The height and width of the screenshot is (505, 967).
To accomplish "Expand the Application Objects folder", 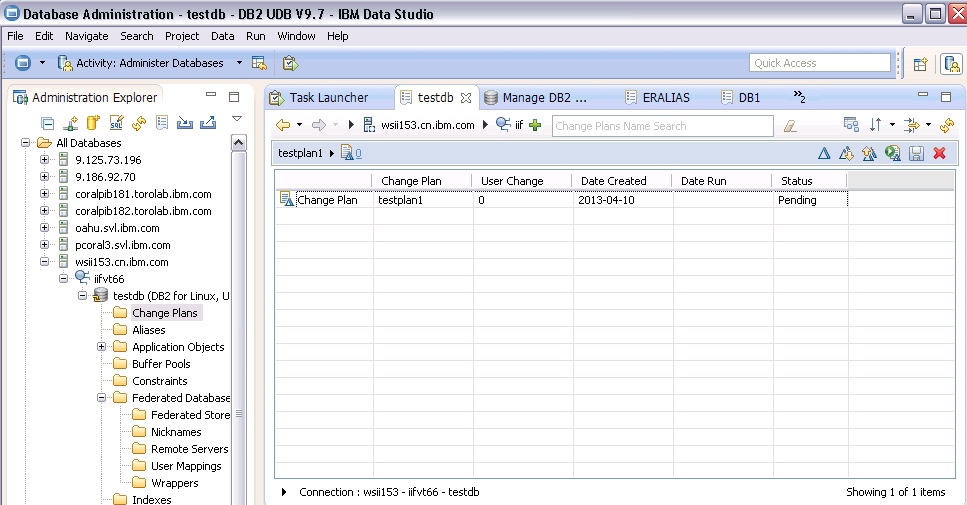I will [x=101, y=347].
